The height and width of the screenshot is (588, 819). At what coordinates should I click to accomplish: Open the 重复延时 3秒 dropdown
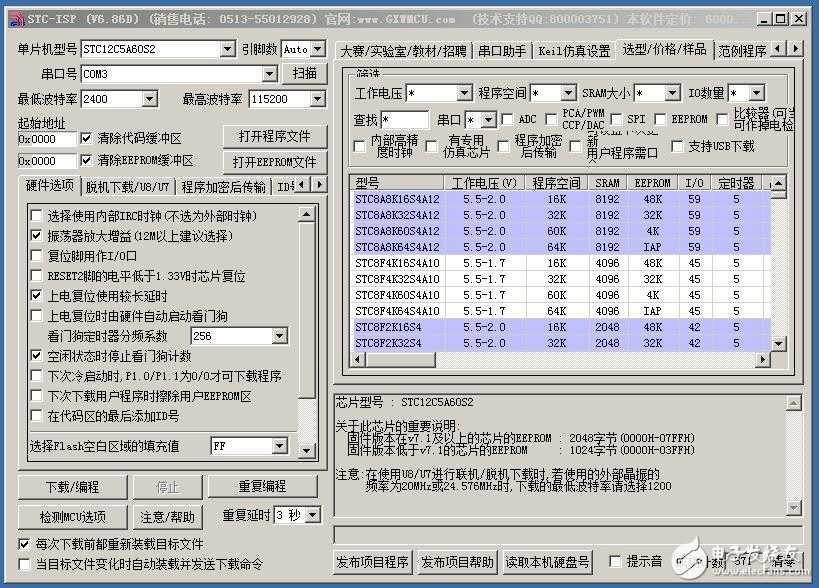click(x=313, y=515)
